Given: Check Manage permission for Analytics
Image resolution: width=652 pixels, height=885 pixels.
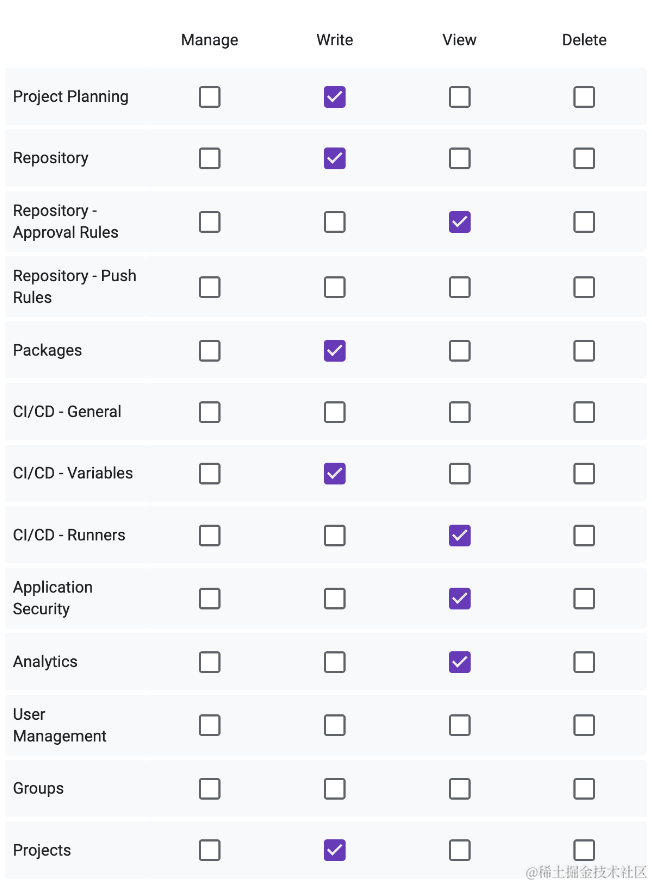Looking at the screenshot, I should tap(210, 662).
